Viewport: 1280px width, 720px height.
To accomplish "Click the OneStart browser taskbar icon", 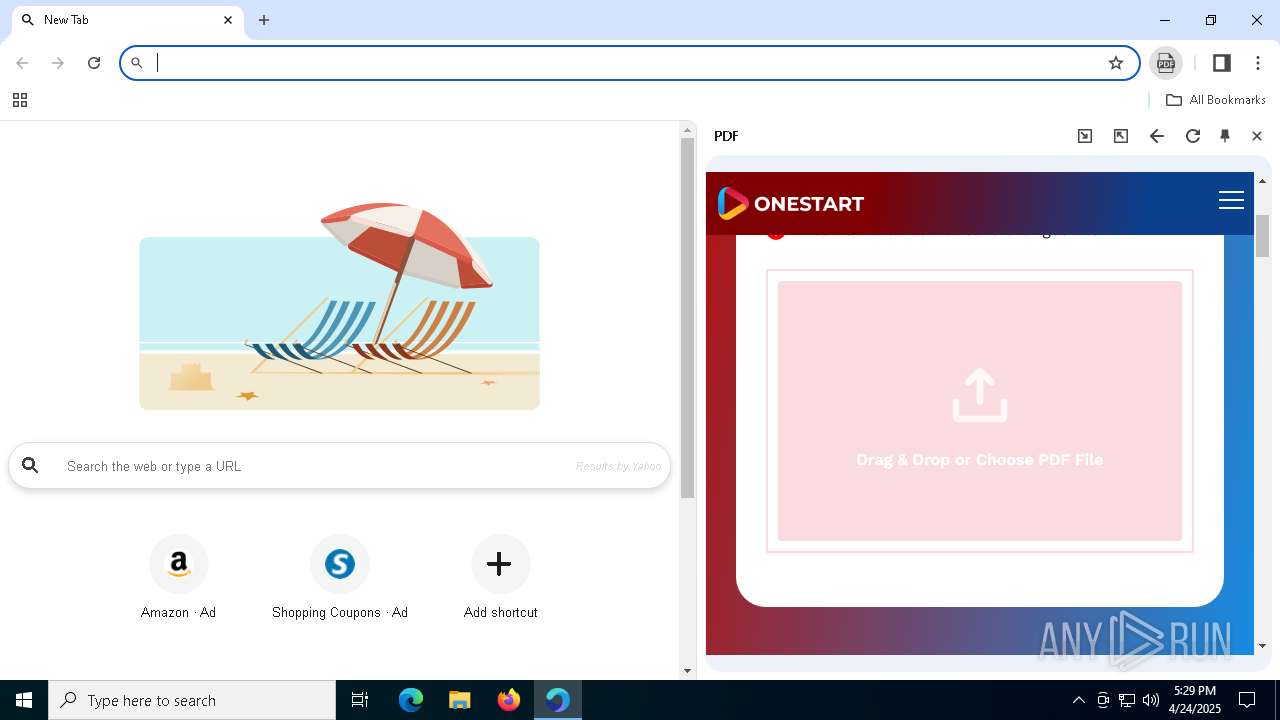I will [x=558, y=700].
